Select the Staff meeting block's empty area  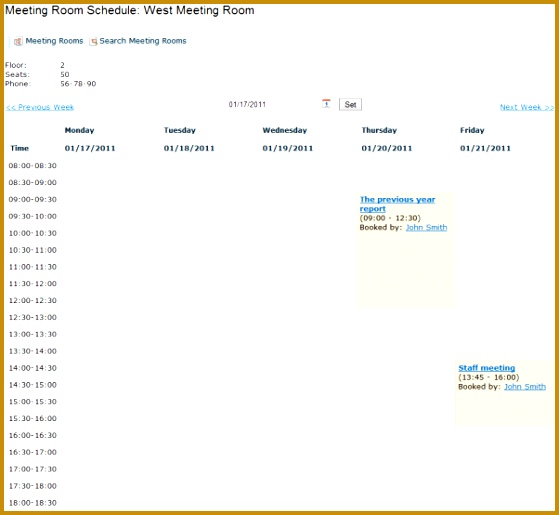(504, 409)
